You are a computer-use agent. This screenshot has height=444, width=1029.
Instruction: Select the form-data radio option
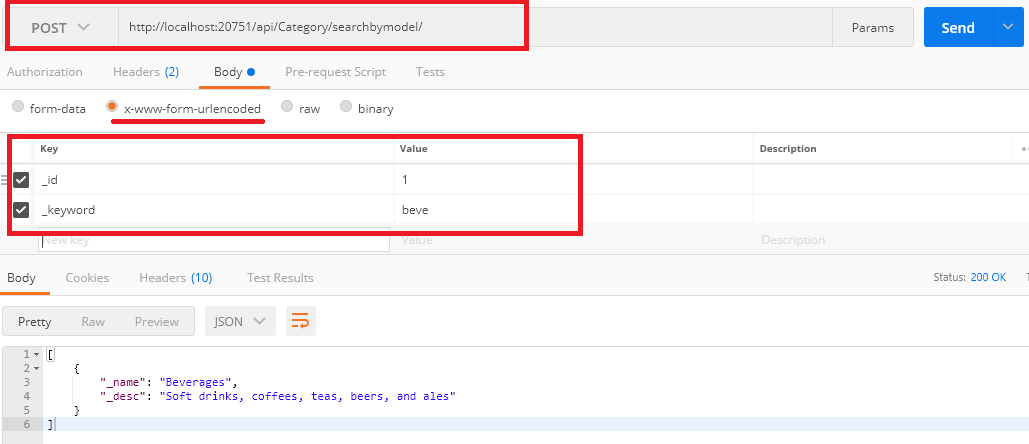18,108
